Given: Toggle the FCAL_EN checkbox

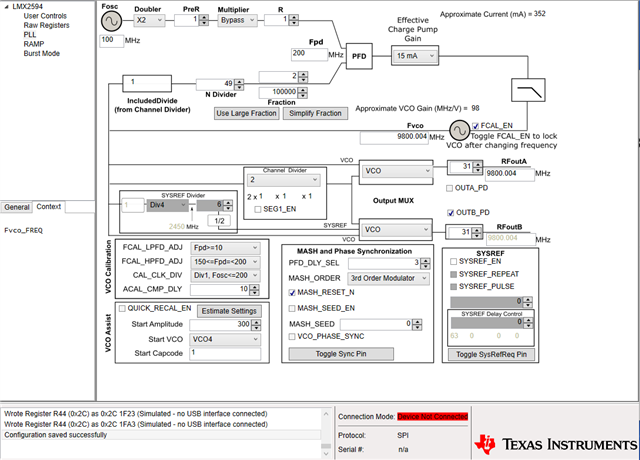Looking at the screenshot, I should pos(476,126).
